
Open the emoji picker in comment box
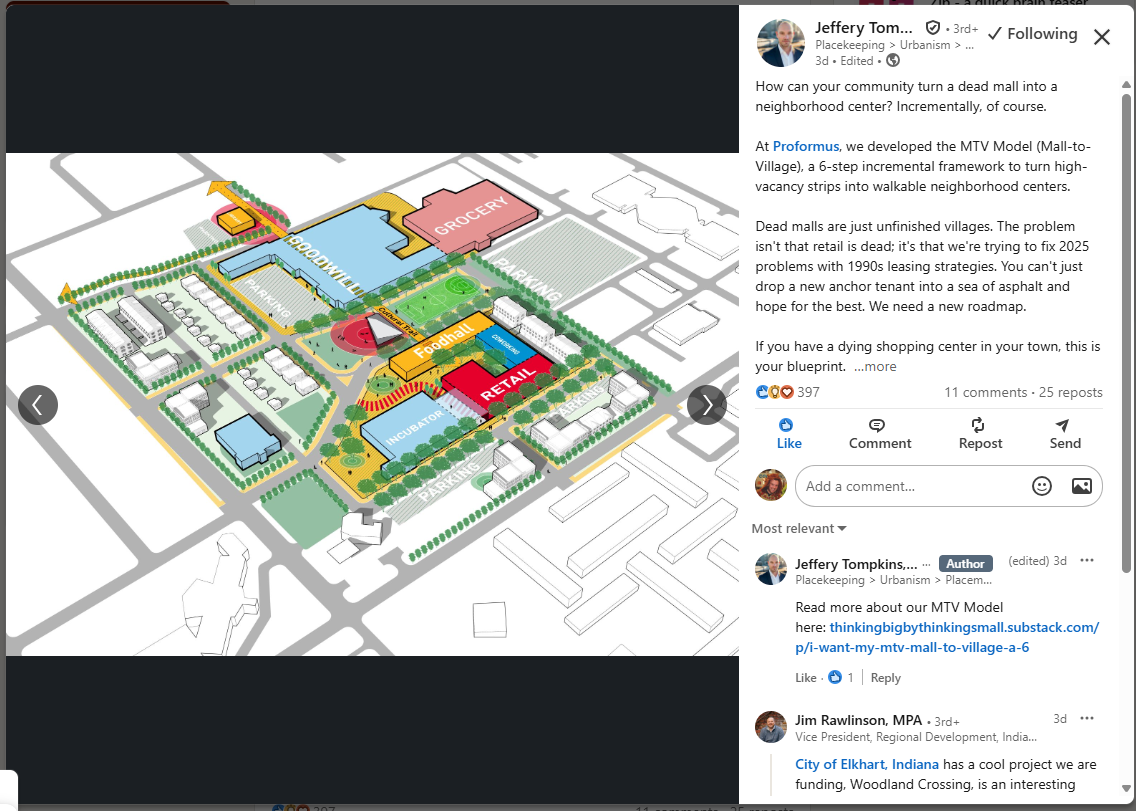(x=1042, y=486)
